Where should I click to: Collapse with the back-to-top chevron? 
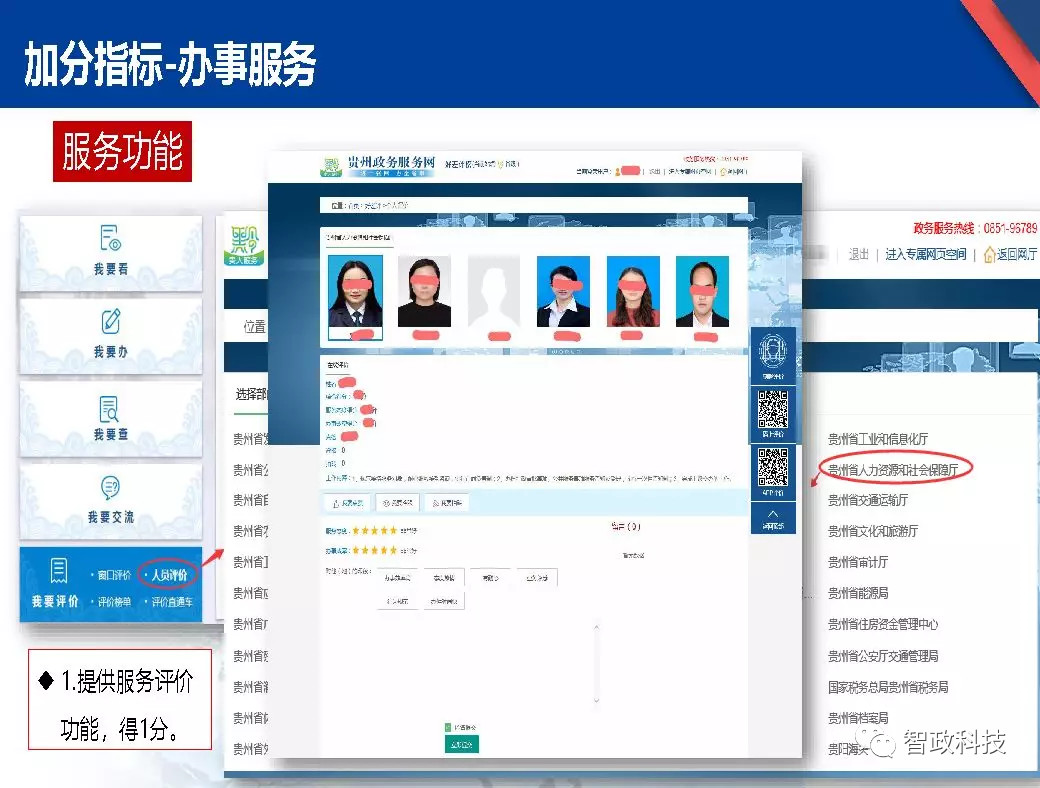coord(773,512)
